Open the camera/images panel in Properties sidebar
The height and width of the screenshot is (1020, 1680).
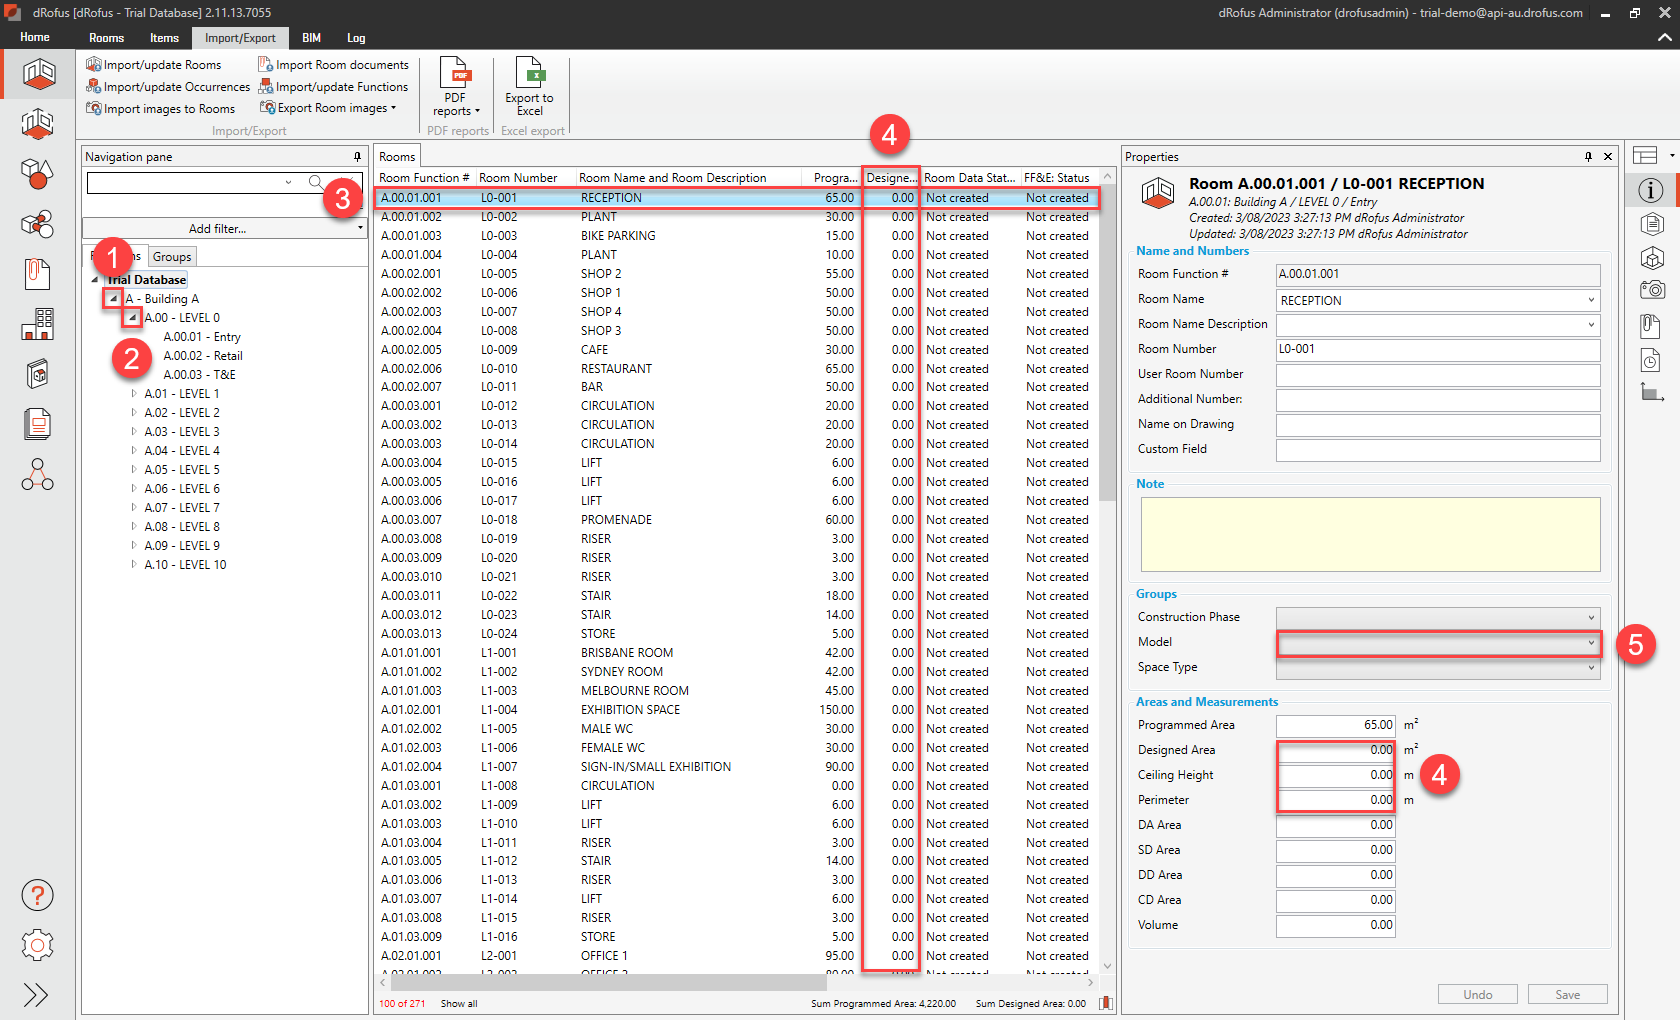tap(1651, 290)
